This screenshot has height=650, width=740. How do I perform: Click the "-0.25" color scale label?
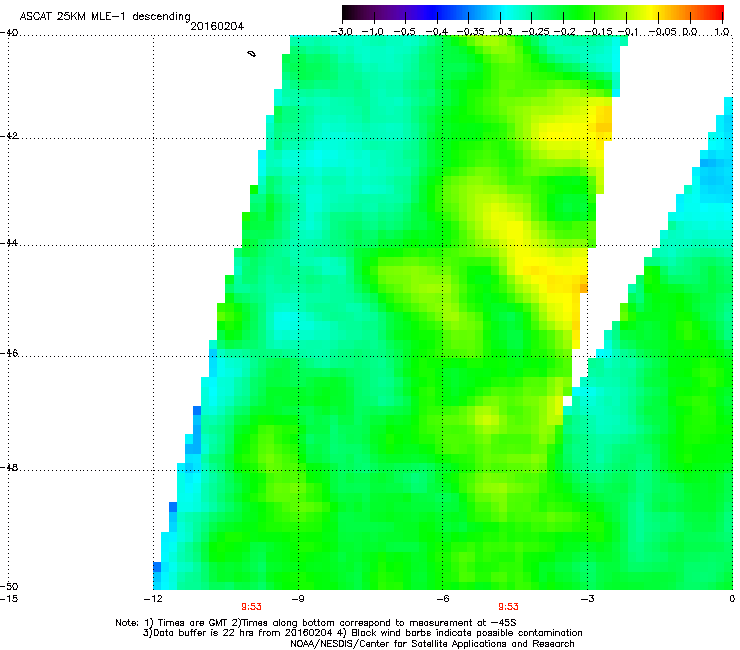pos(532,32)
